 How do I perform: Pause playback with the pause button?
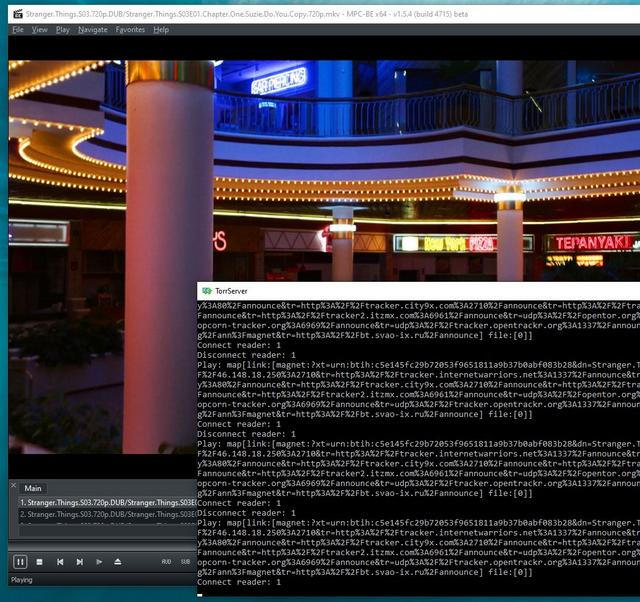point(20,562)
